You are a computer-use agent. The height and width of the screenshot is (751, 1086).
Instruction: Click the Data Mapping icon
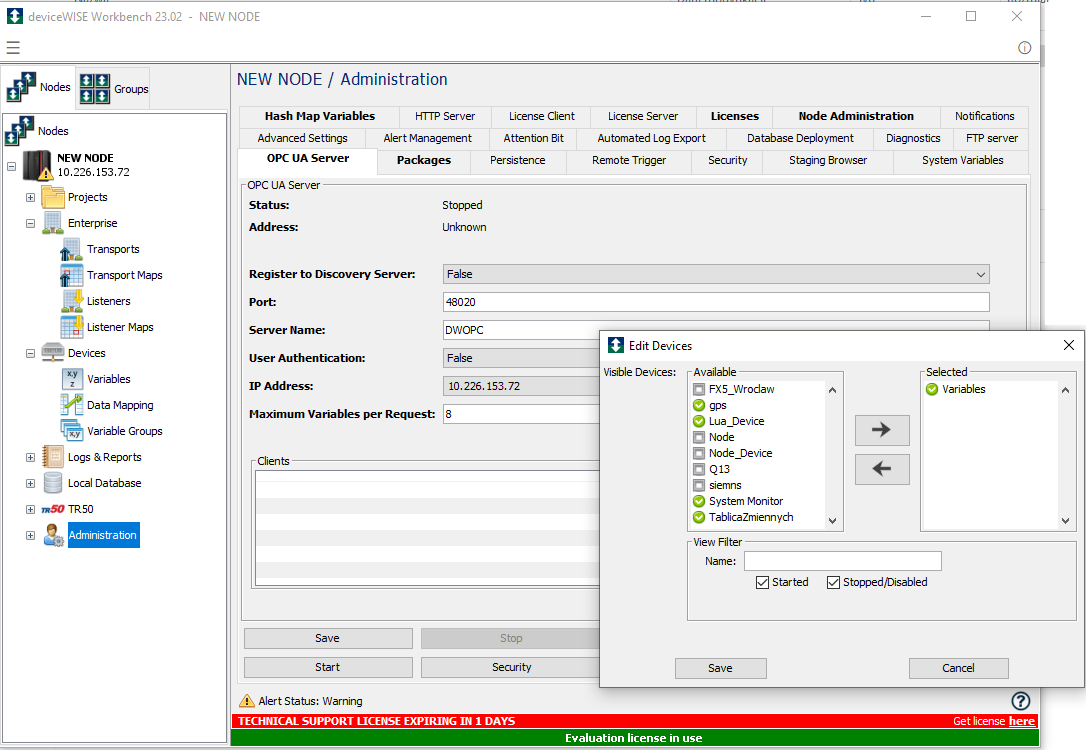71,405
